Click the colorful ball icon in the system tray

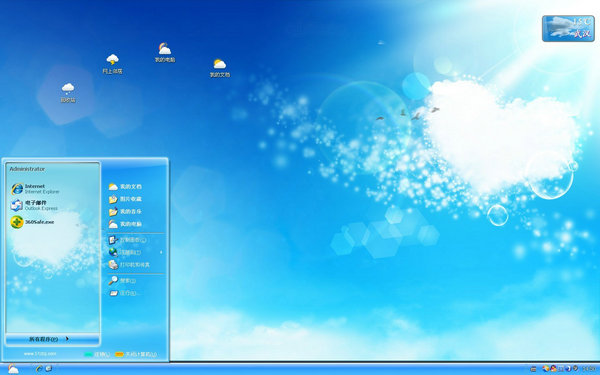pos(546,368)
